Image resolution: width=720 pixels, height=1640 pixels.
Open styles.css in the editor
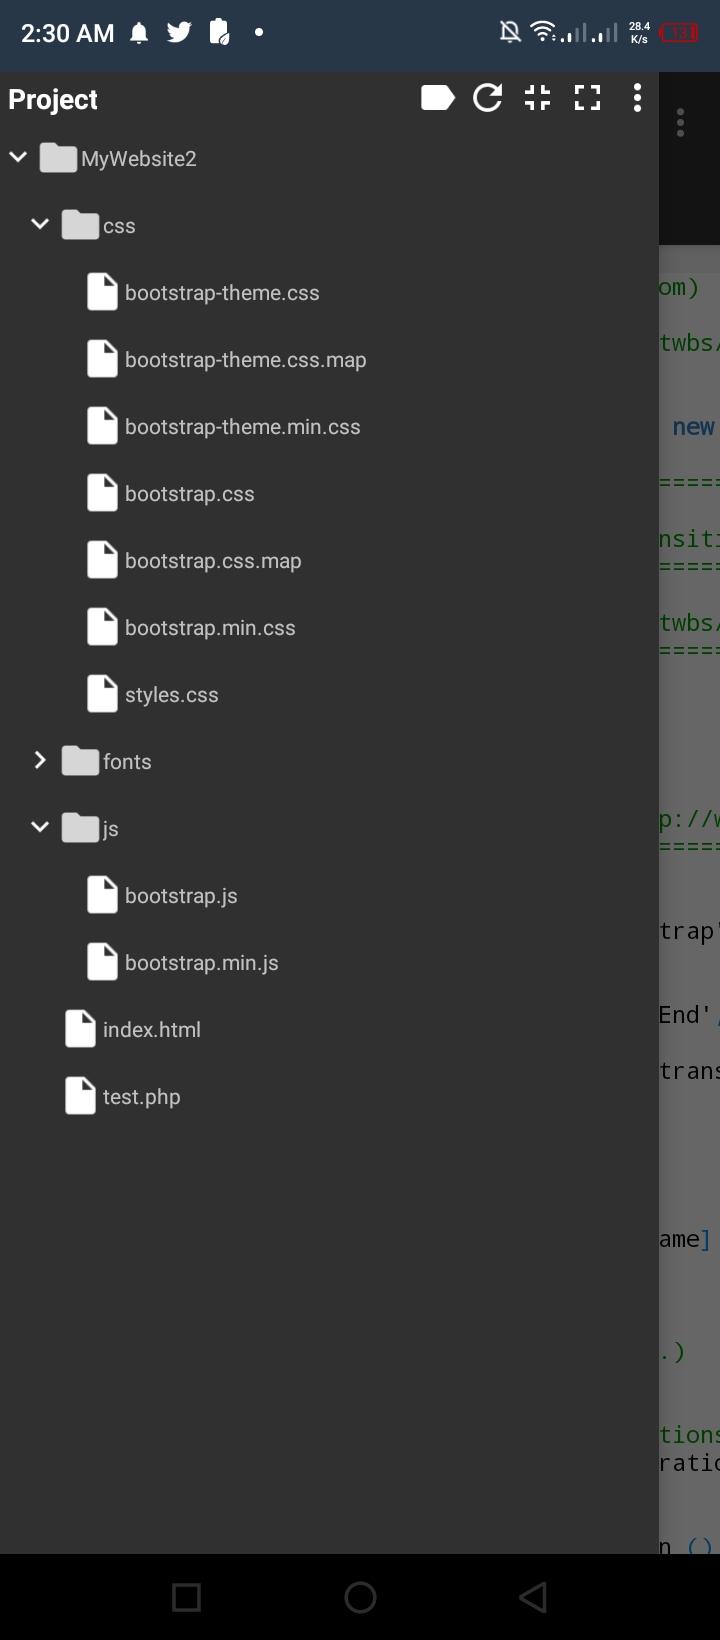[x=171, y=695]
